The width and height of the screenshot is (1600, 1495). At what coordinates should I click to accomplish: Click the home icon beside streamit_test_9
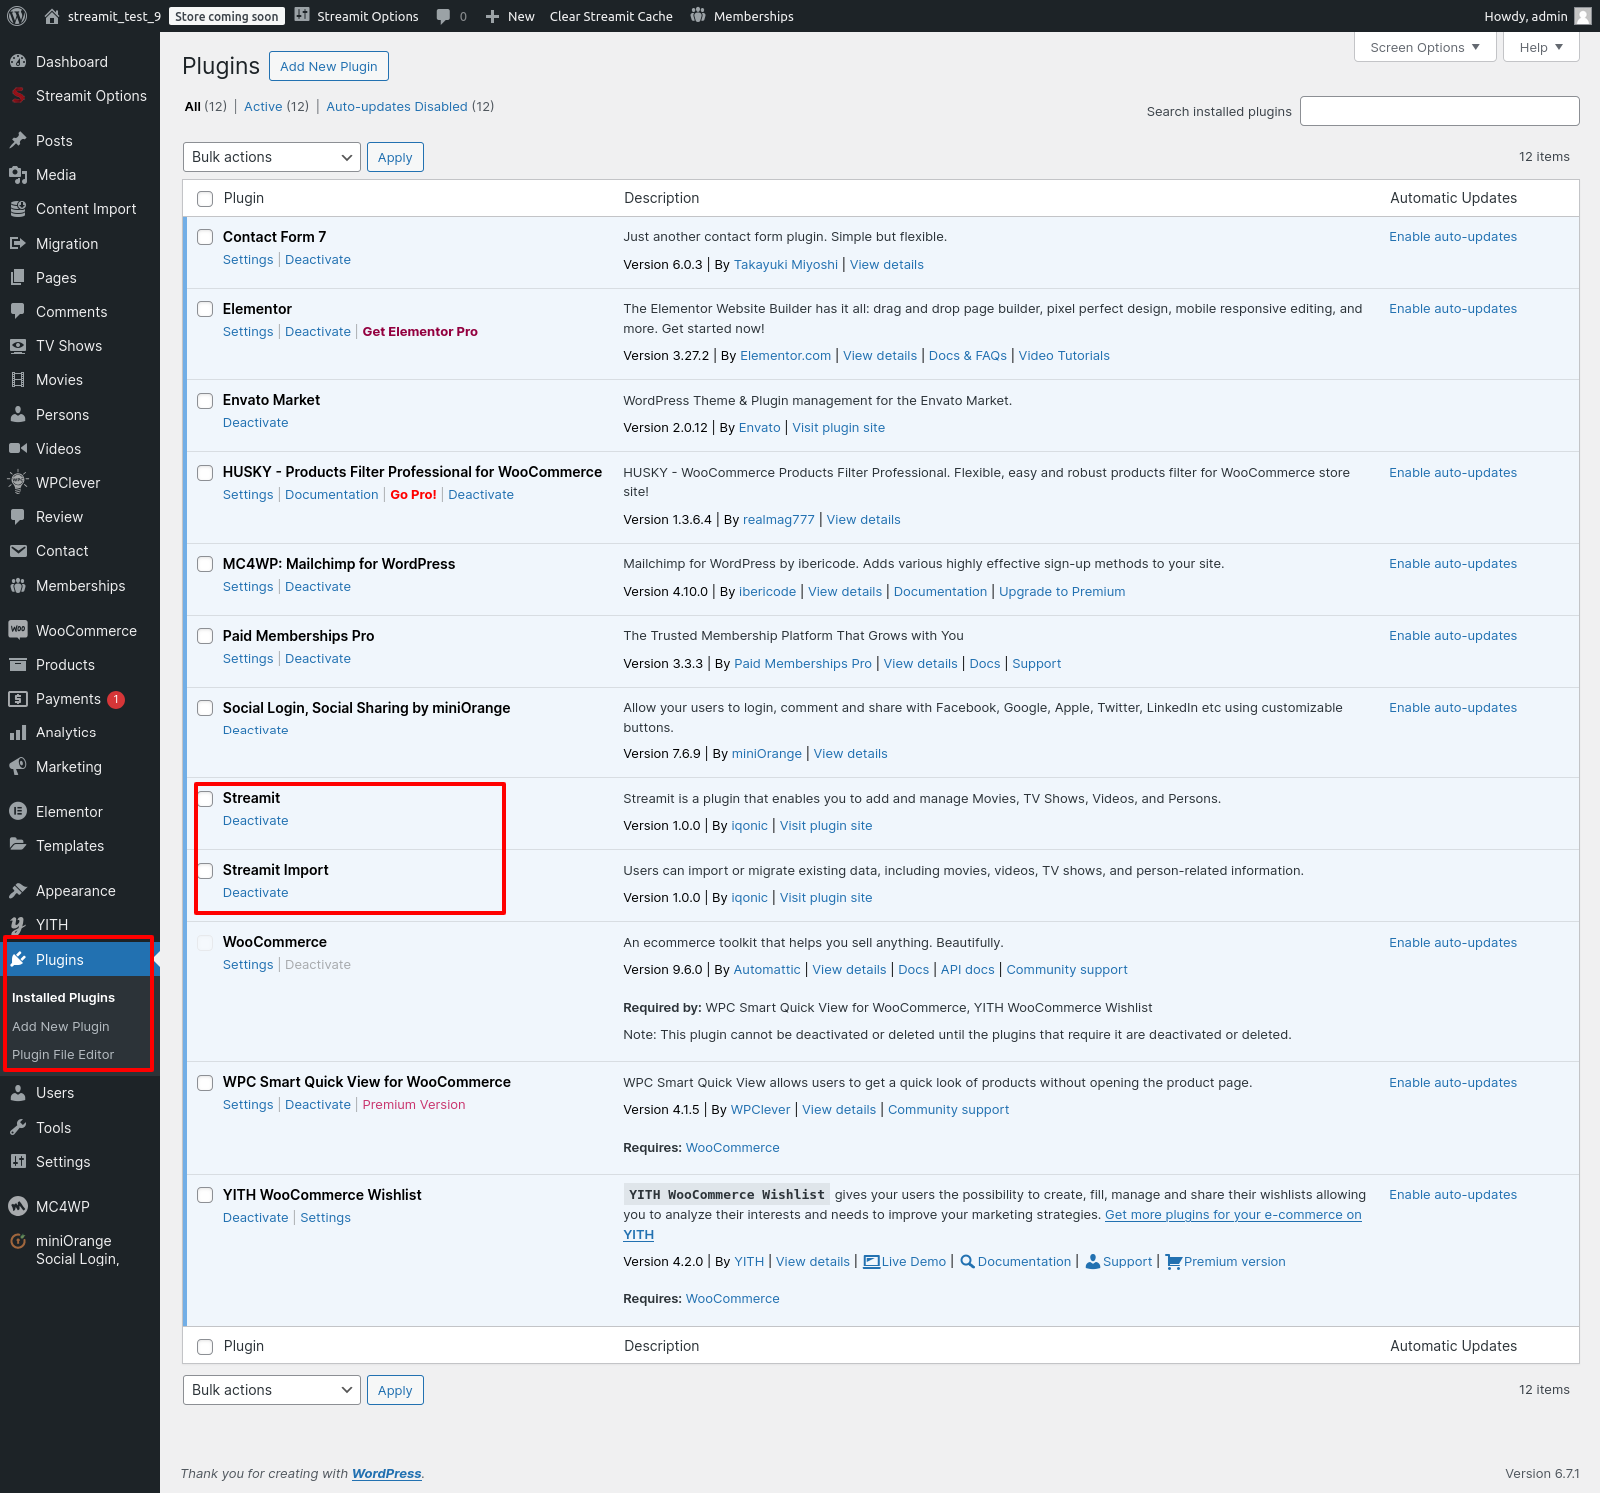coord(52,16)
